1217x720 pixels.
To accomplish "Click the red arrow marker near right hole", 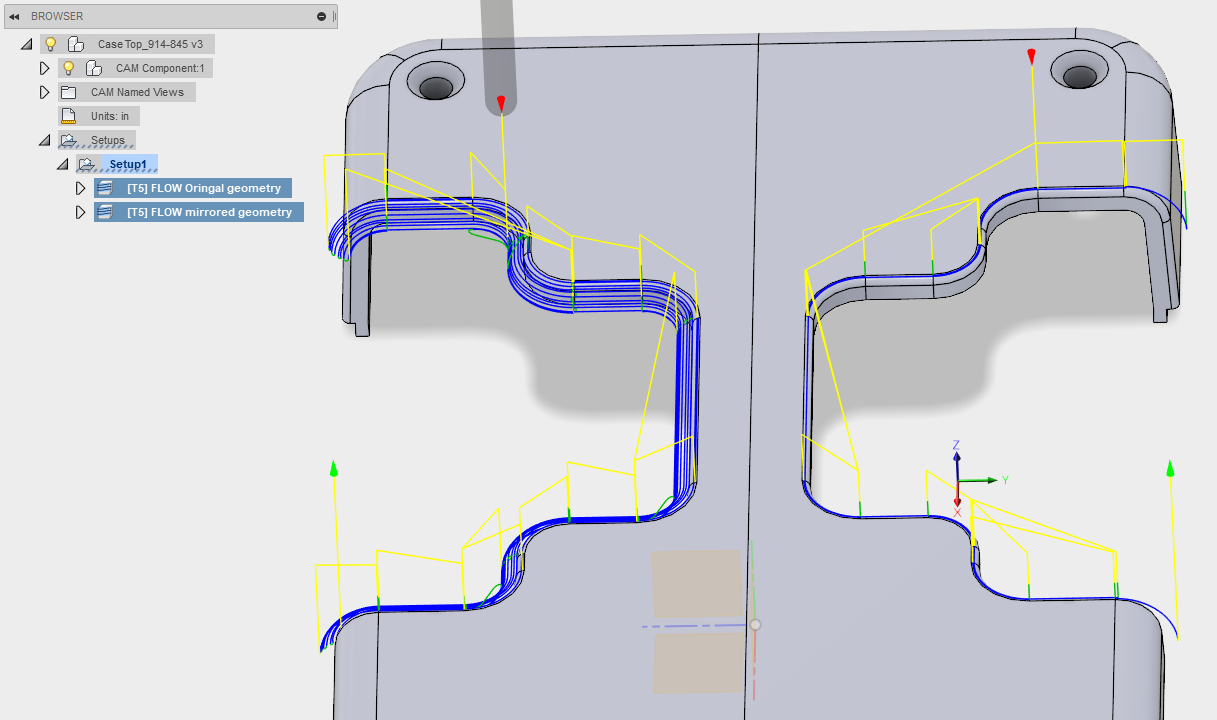I will (1032, 56).
